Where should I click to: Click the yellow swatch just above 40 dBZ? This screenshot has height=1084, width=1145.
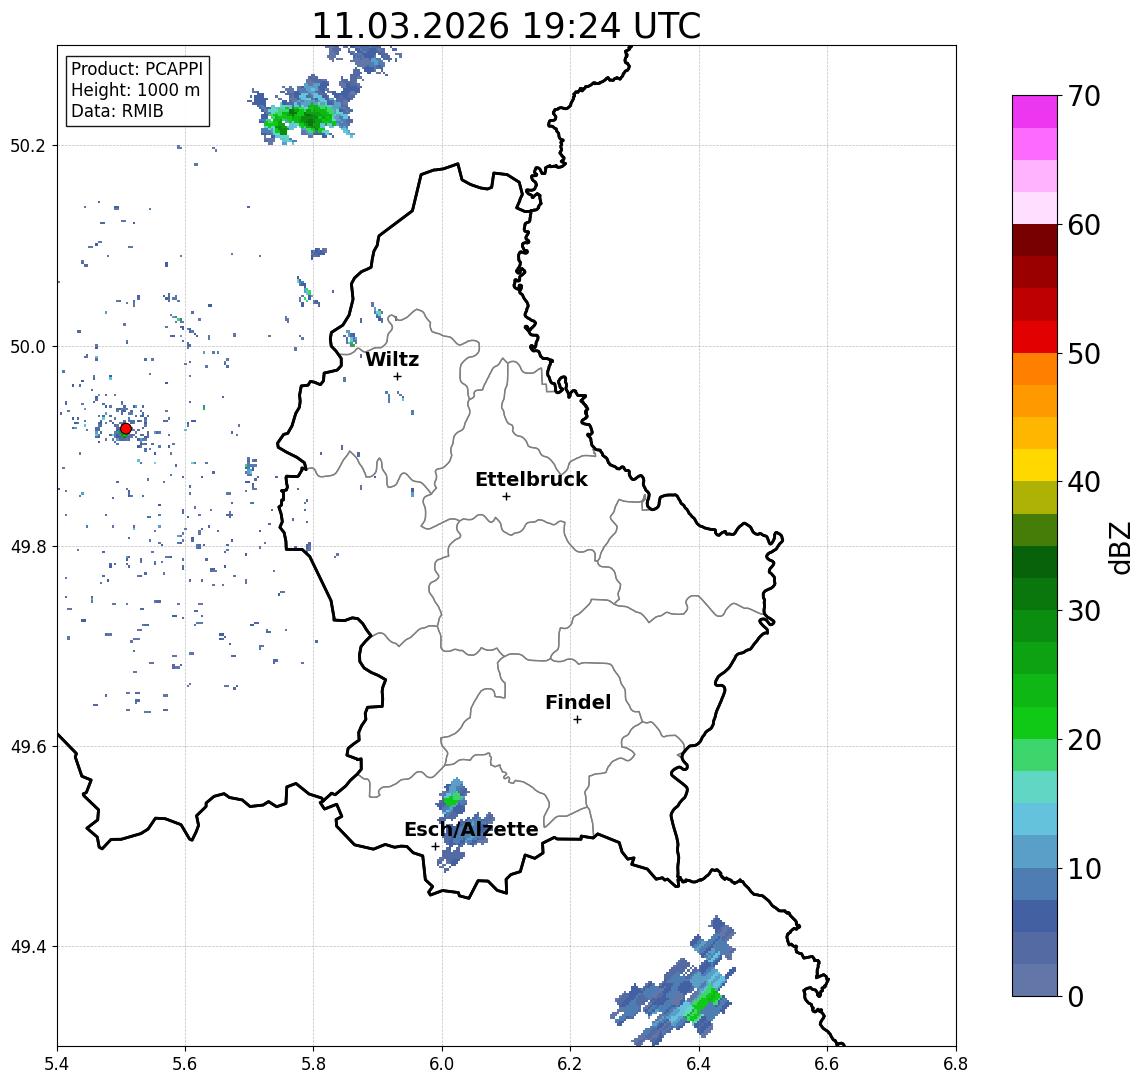1035,465
